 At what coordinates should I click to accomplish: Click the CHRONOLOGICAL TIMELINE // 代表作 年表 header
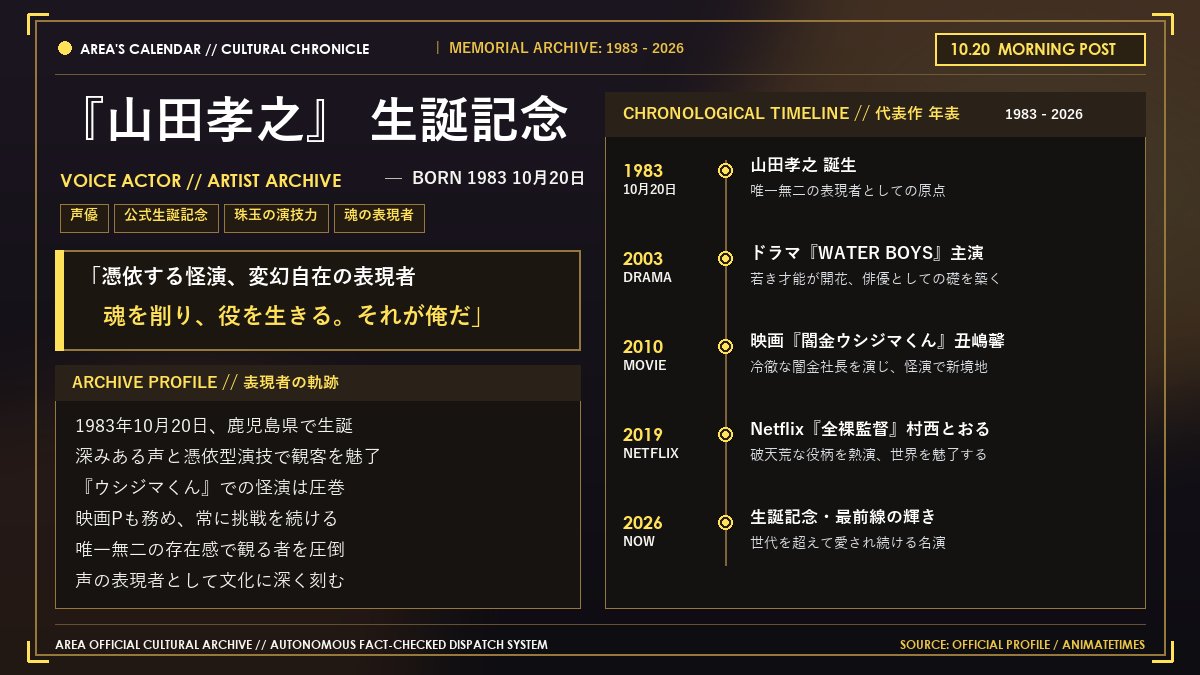791,114
